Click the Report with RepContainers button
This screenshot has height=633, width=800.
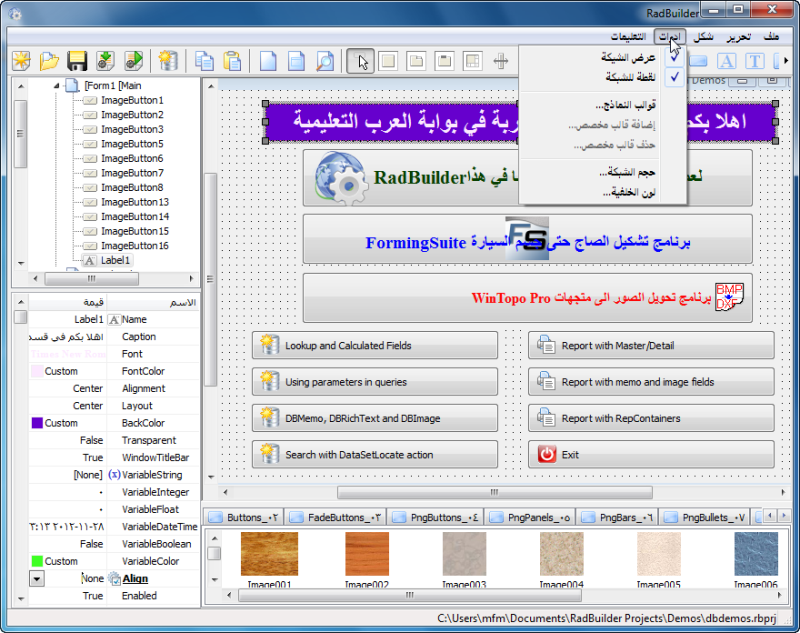651,418
